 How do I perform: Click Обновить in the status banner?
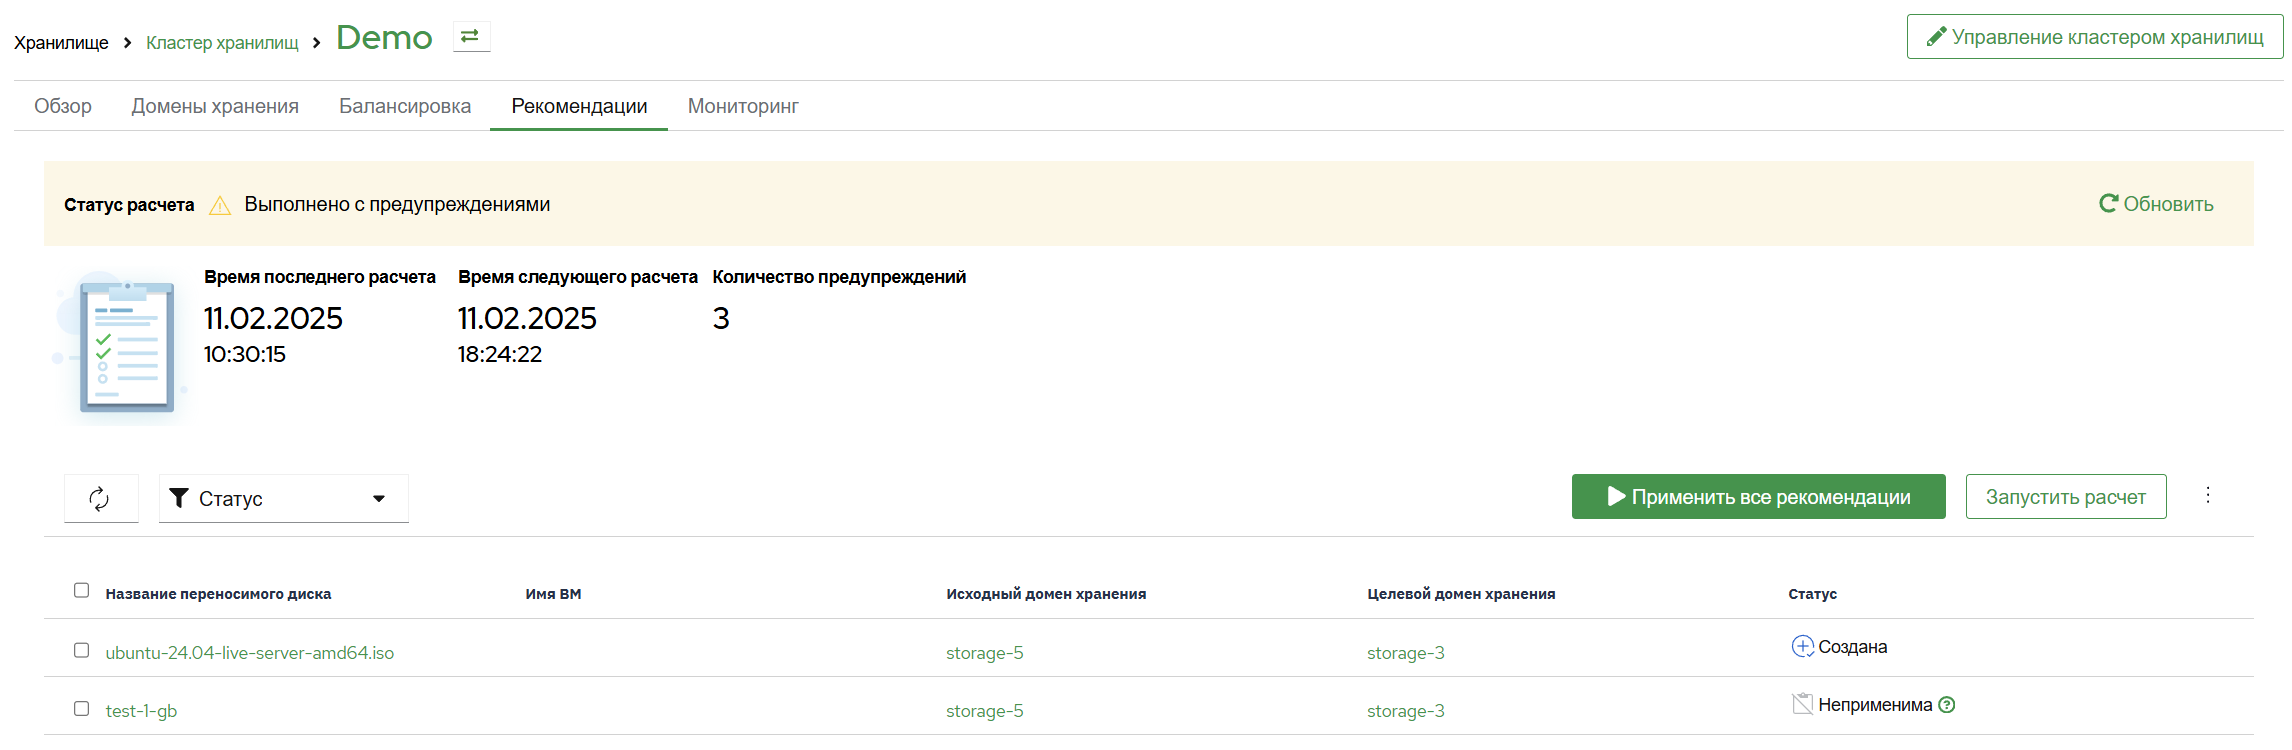click(2156, 204)
